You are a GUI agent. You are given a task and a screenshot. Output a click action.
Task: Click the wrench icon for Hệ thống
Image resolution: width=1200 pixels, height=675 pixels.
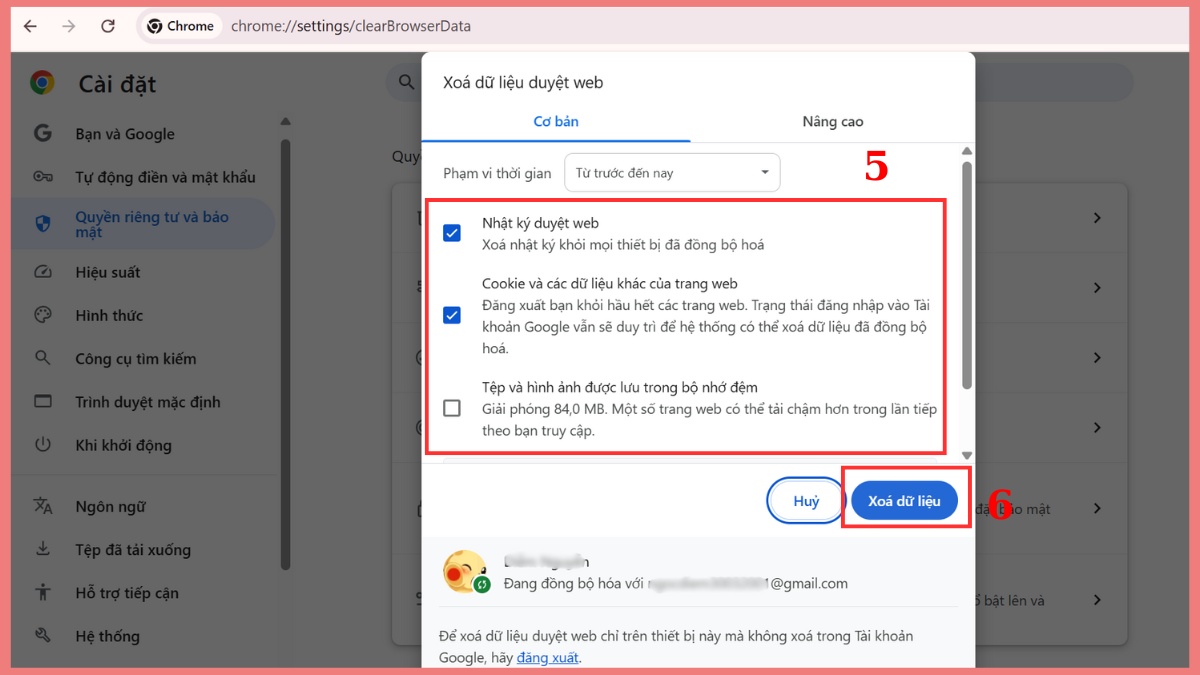[42, 635]
